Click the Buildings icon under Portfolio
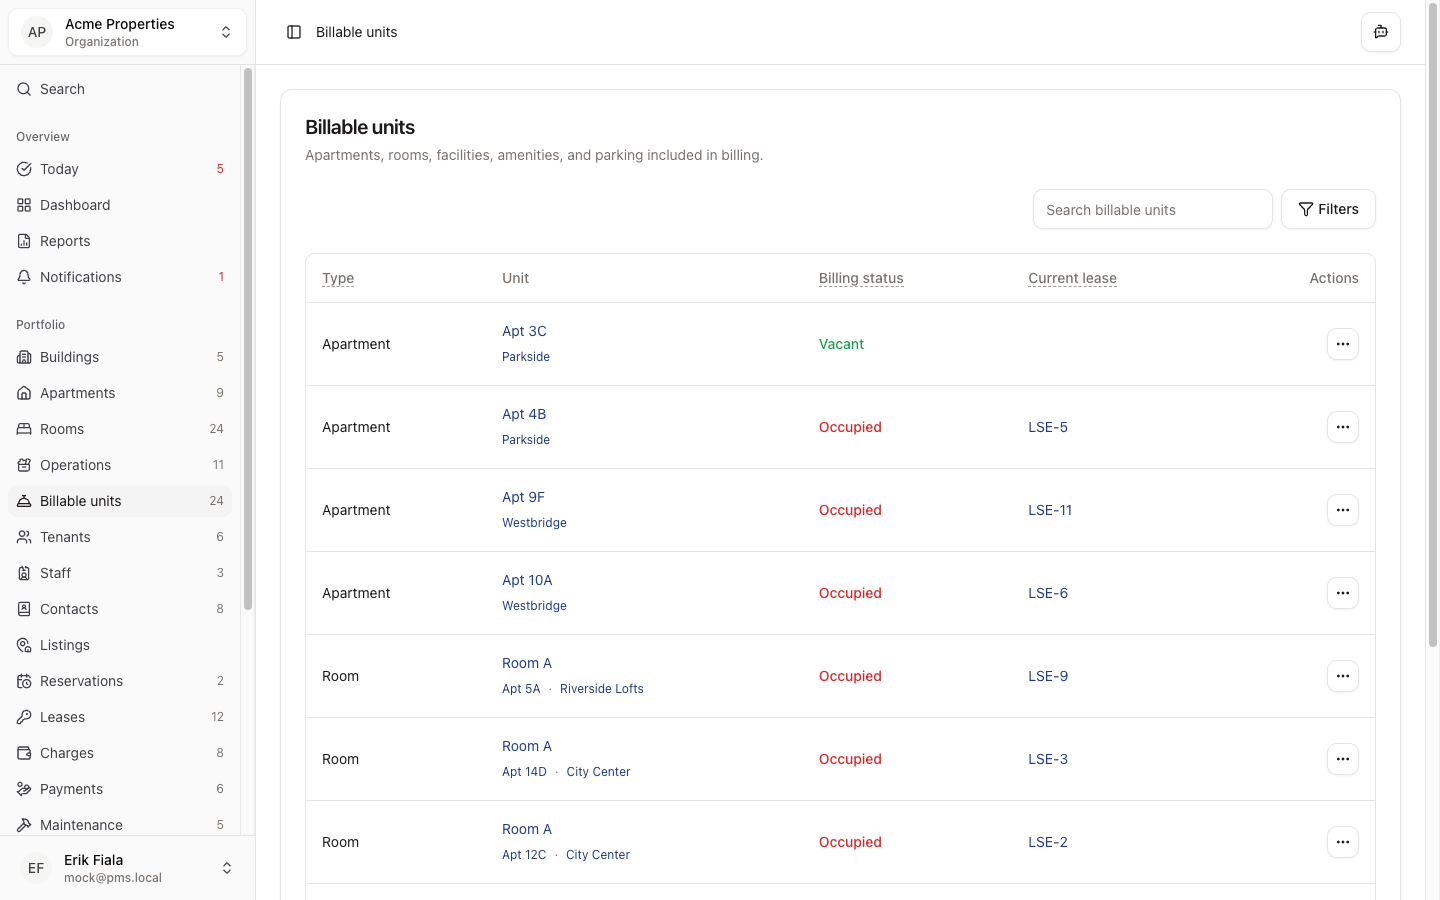 (x=24, y=357)
